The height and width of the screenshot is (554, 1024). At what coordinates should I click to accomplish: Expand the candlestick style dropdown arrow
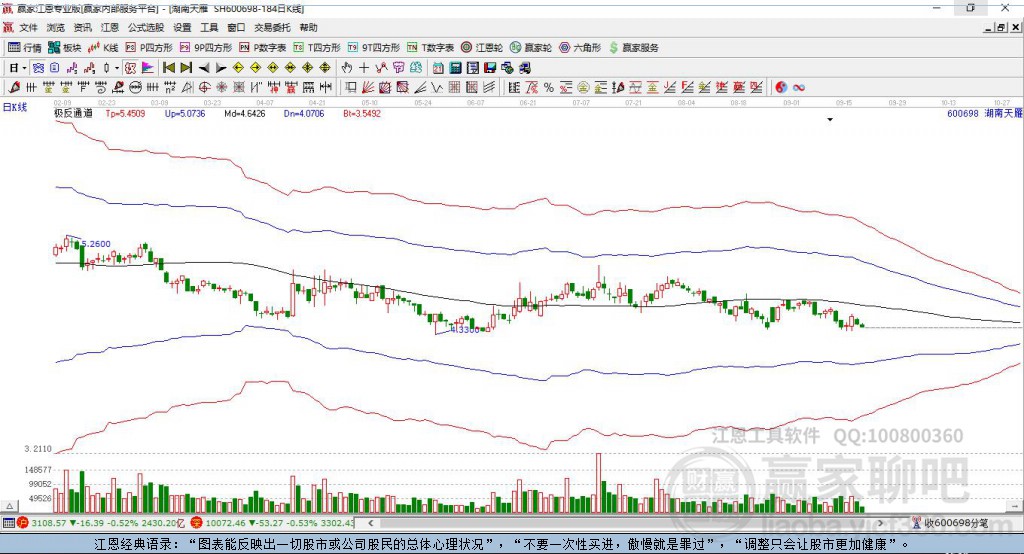click(117, 68)
